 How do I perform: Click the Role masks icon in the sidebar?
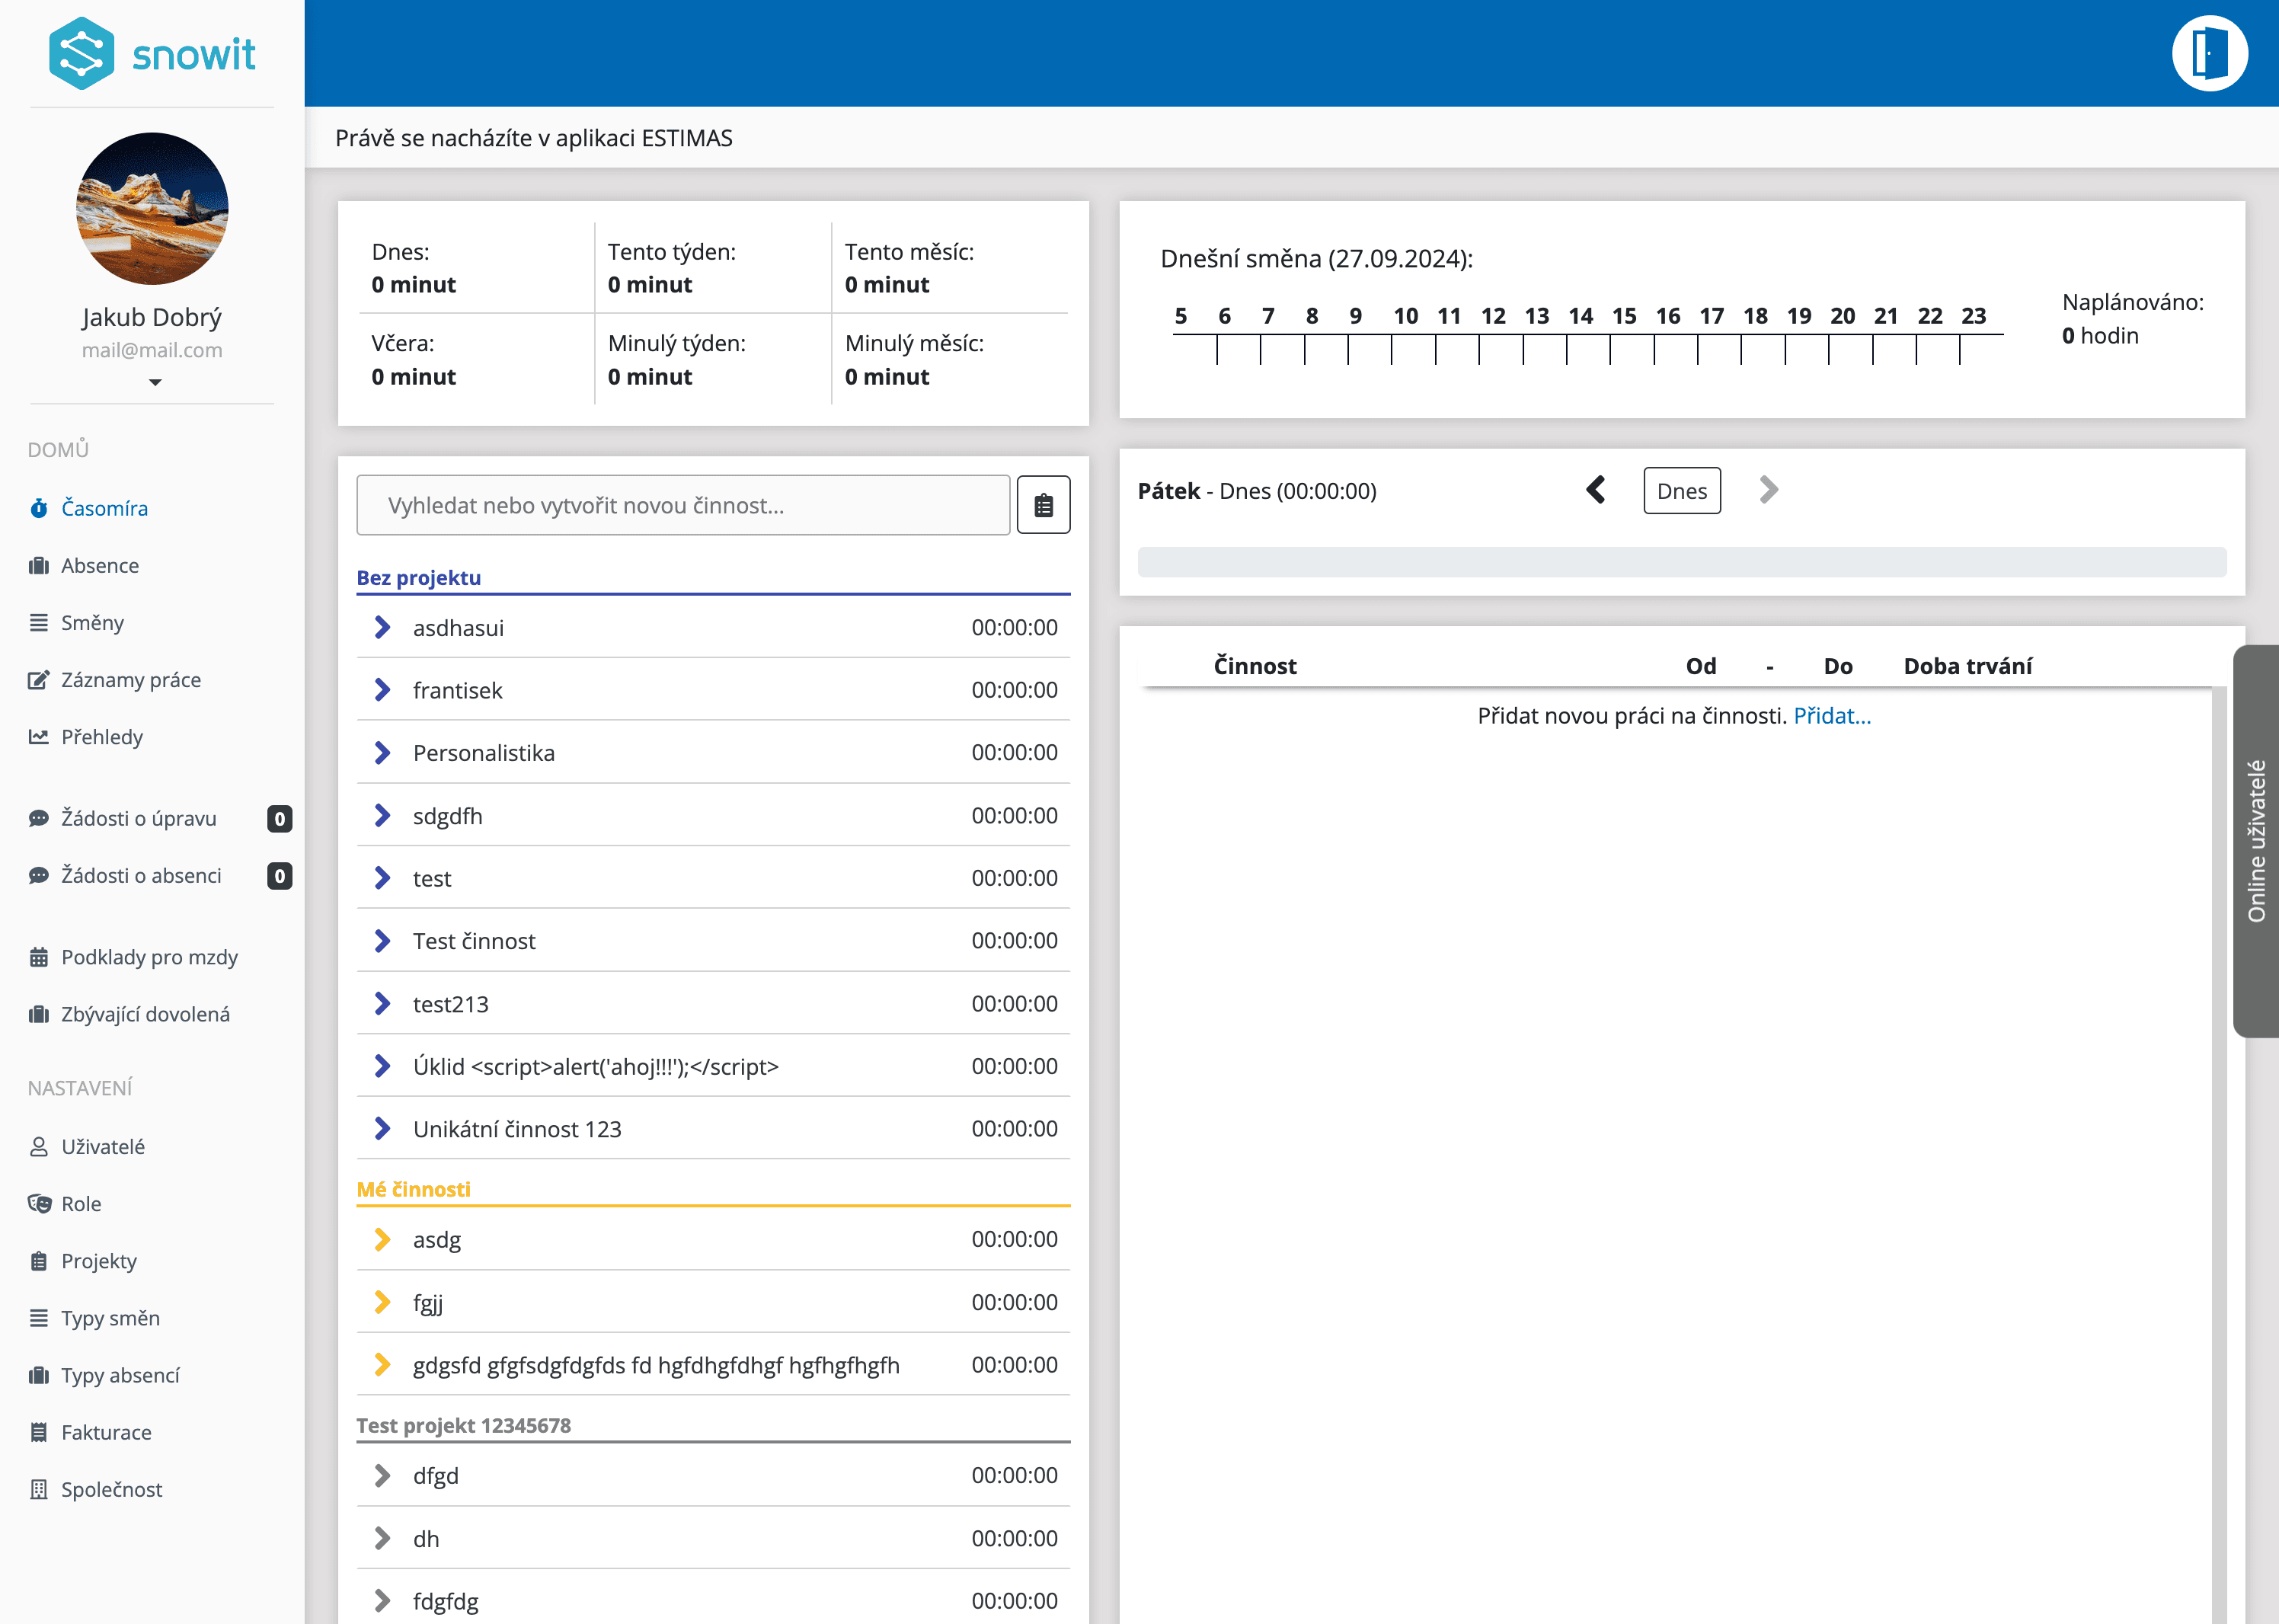tap(38, 1203)
